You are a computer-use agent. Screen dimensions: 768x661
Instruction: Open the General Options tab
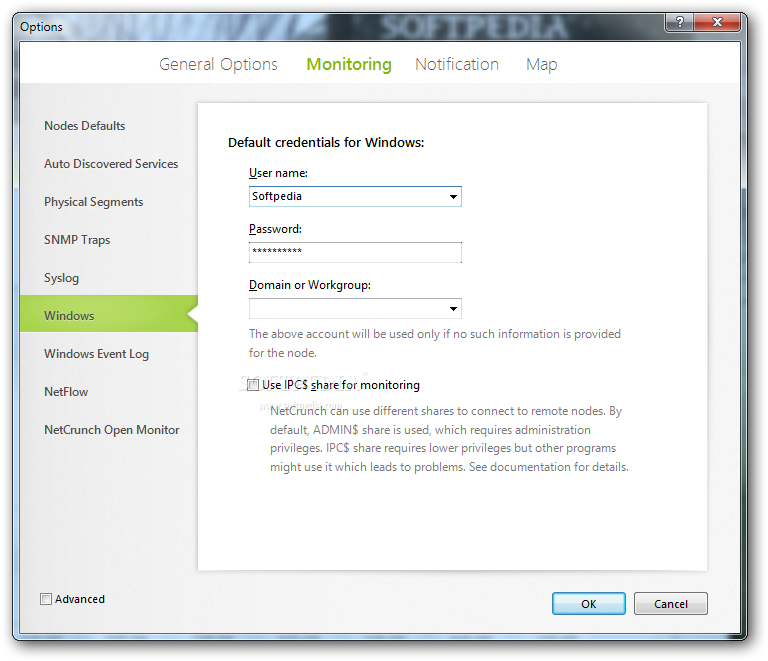(218, 65)
